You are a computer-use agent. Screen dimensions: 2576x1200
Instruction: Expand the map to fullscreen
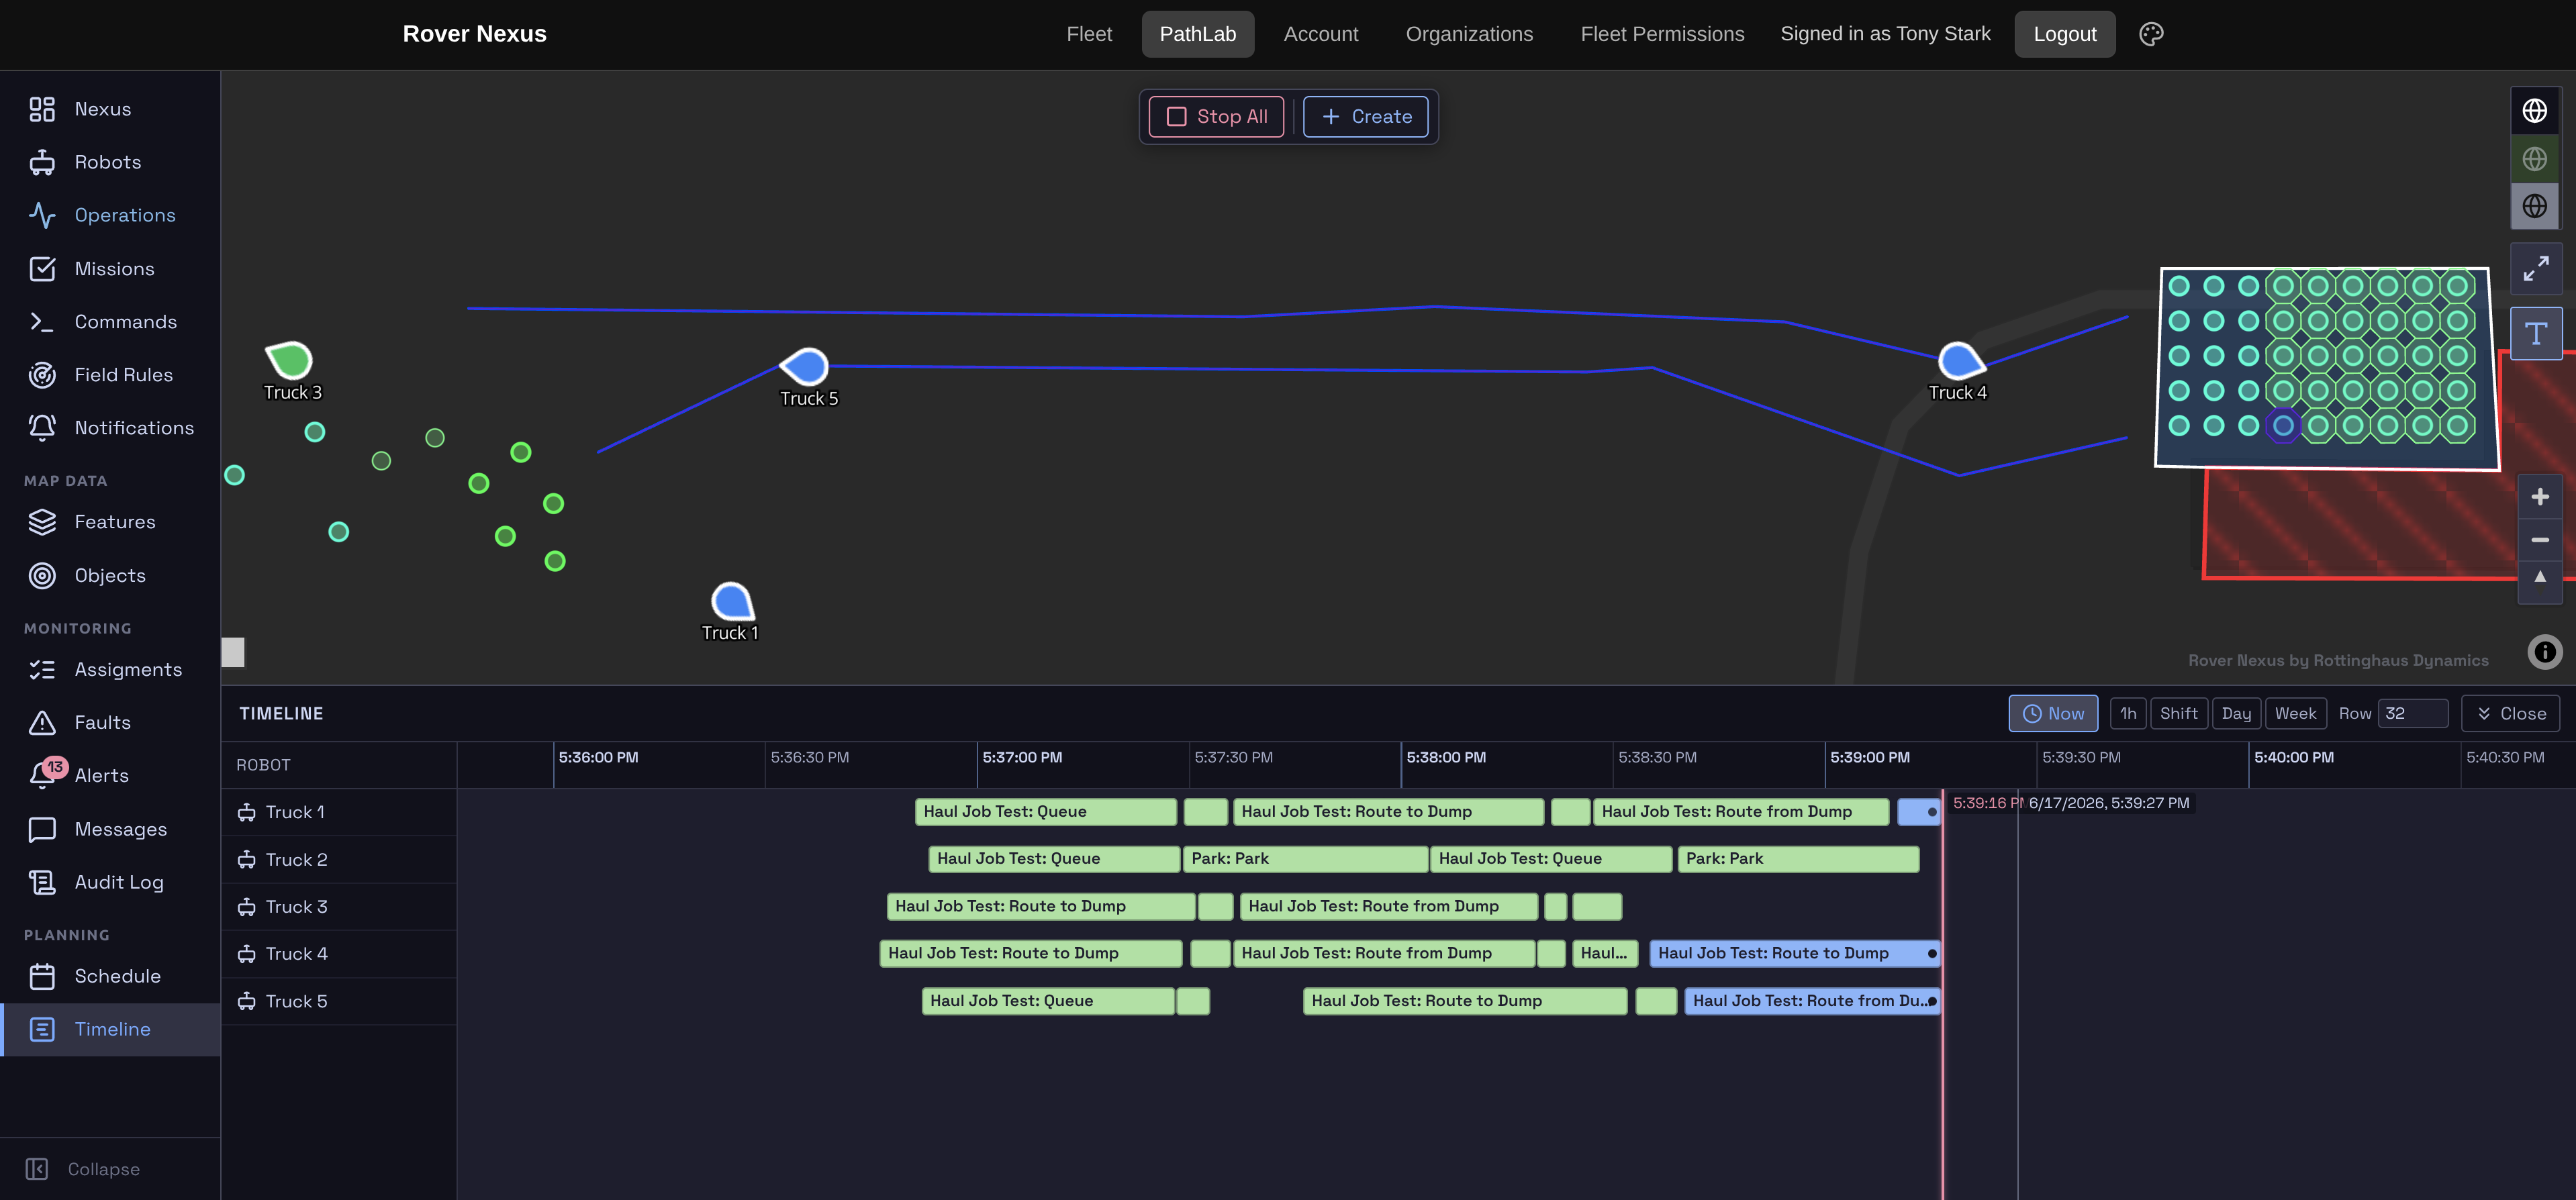[x=2536, y=268]
